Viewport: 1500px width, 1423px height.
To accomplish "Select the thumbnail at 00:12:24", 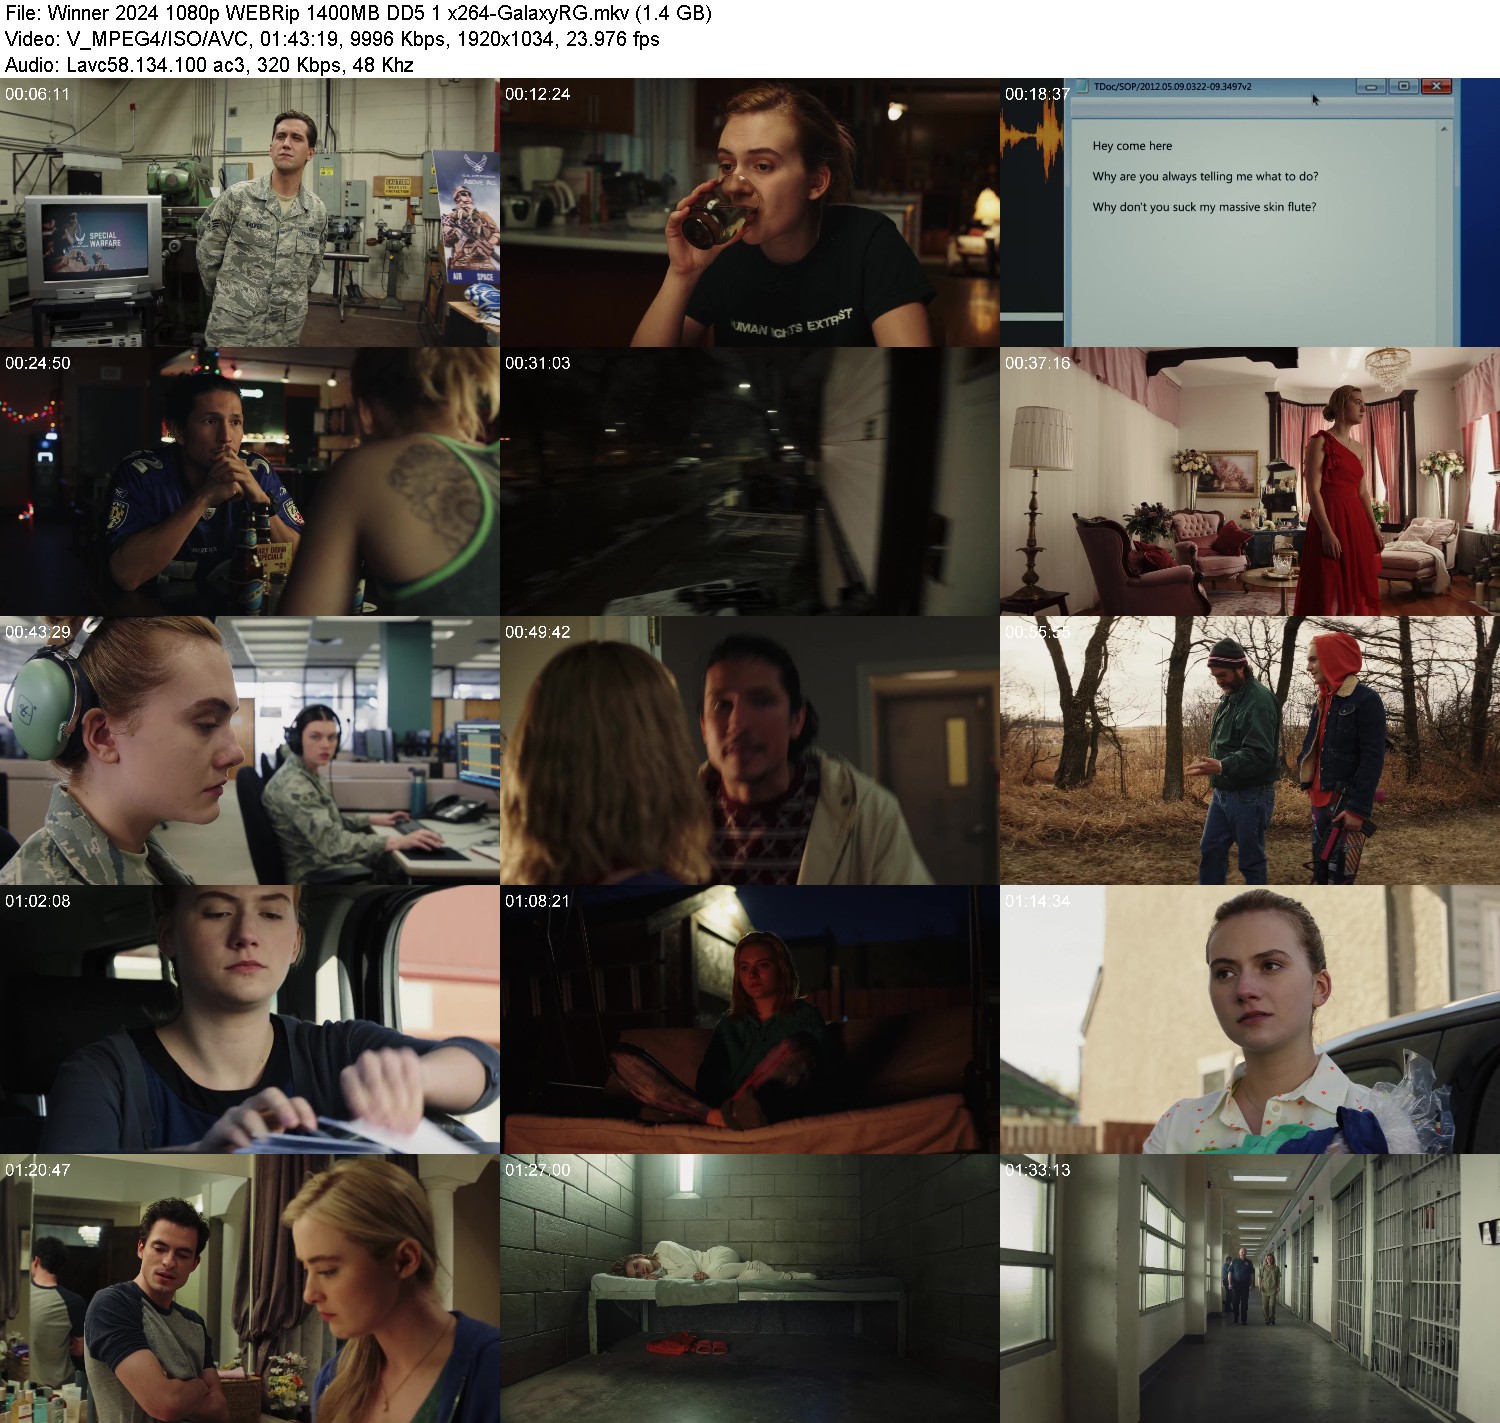I will [749, 213].
